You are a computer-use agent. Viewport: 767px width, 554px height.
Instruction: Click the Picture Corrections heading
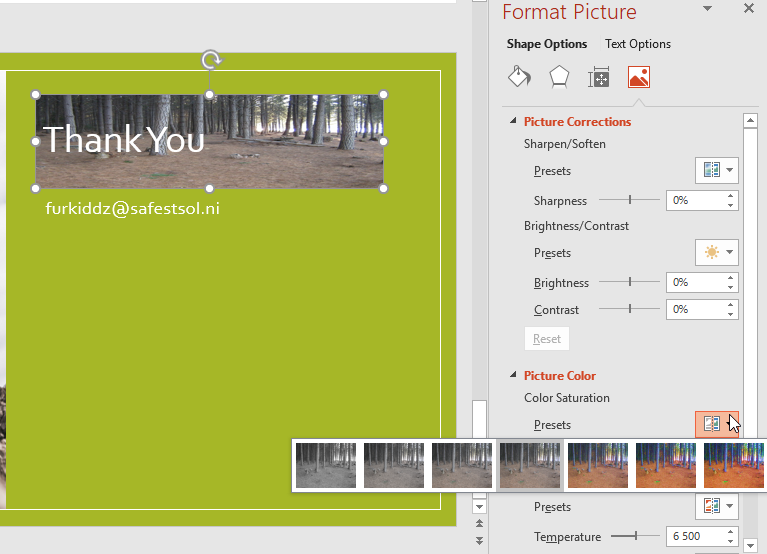tap(577, 122)
